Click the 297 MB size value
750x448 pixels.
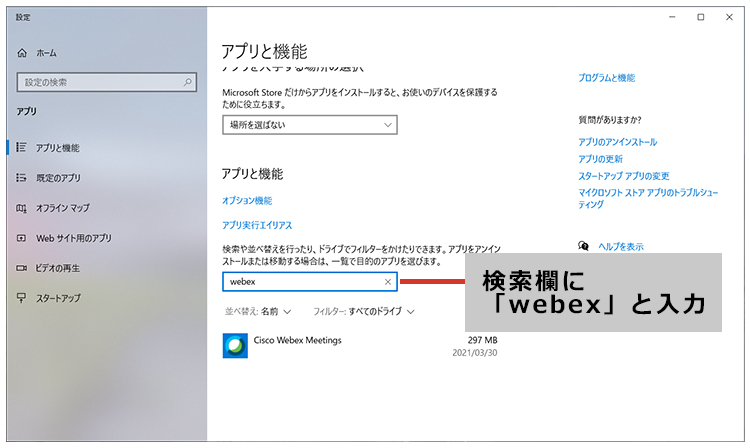pos(483,340)
